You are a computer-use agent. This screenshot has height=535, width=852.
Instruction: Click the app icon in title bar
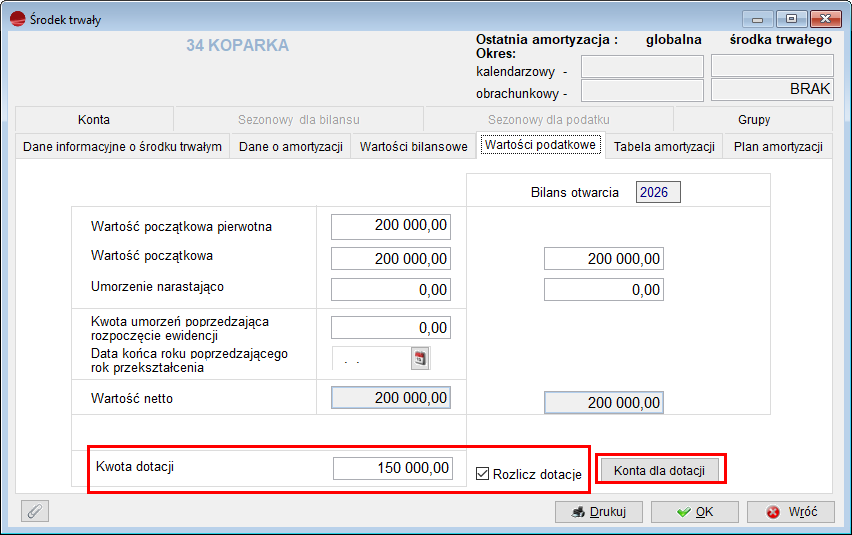[x=17, y=19]
